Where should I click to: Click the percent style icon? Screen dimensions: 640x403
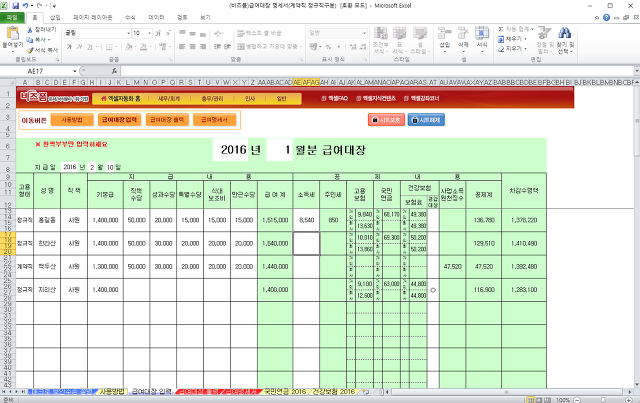(328, 47)
